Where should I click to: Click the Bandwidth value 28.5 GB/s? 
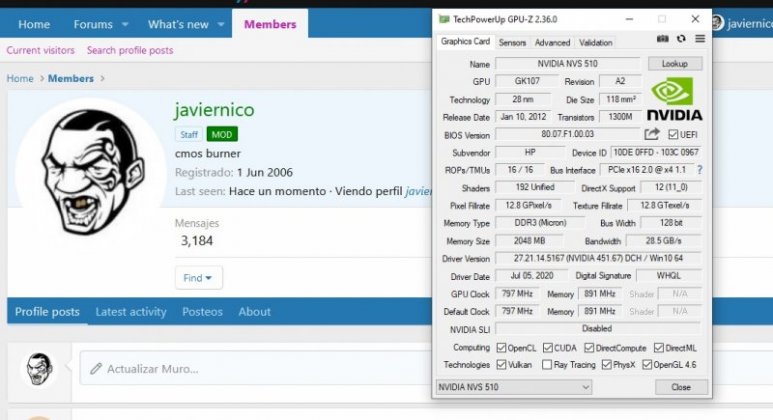pos(664,241)
